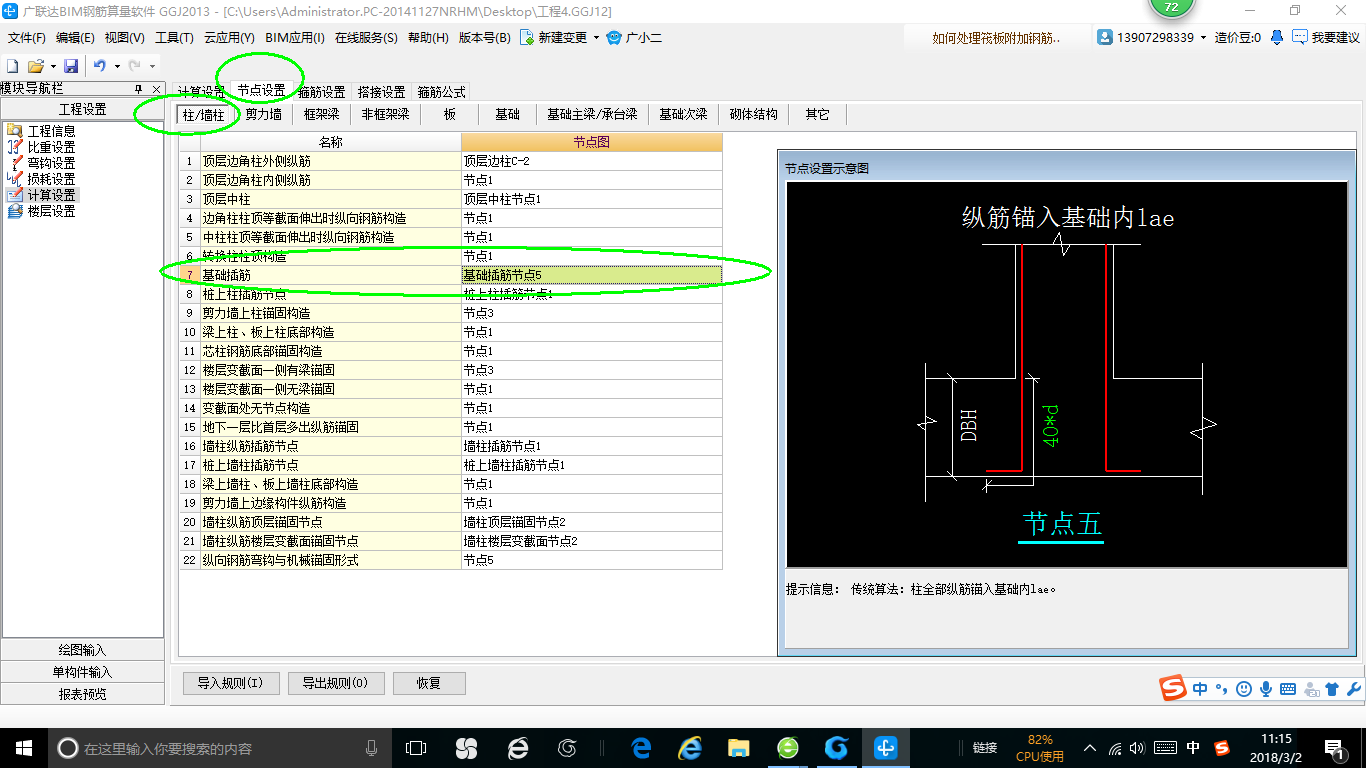This screenshot has width=1366, height=768.
Task: Open the 单构件输入 module button
Action: 82,672
